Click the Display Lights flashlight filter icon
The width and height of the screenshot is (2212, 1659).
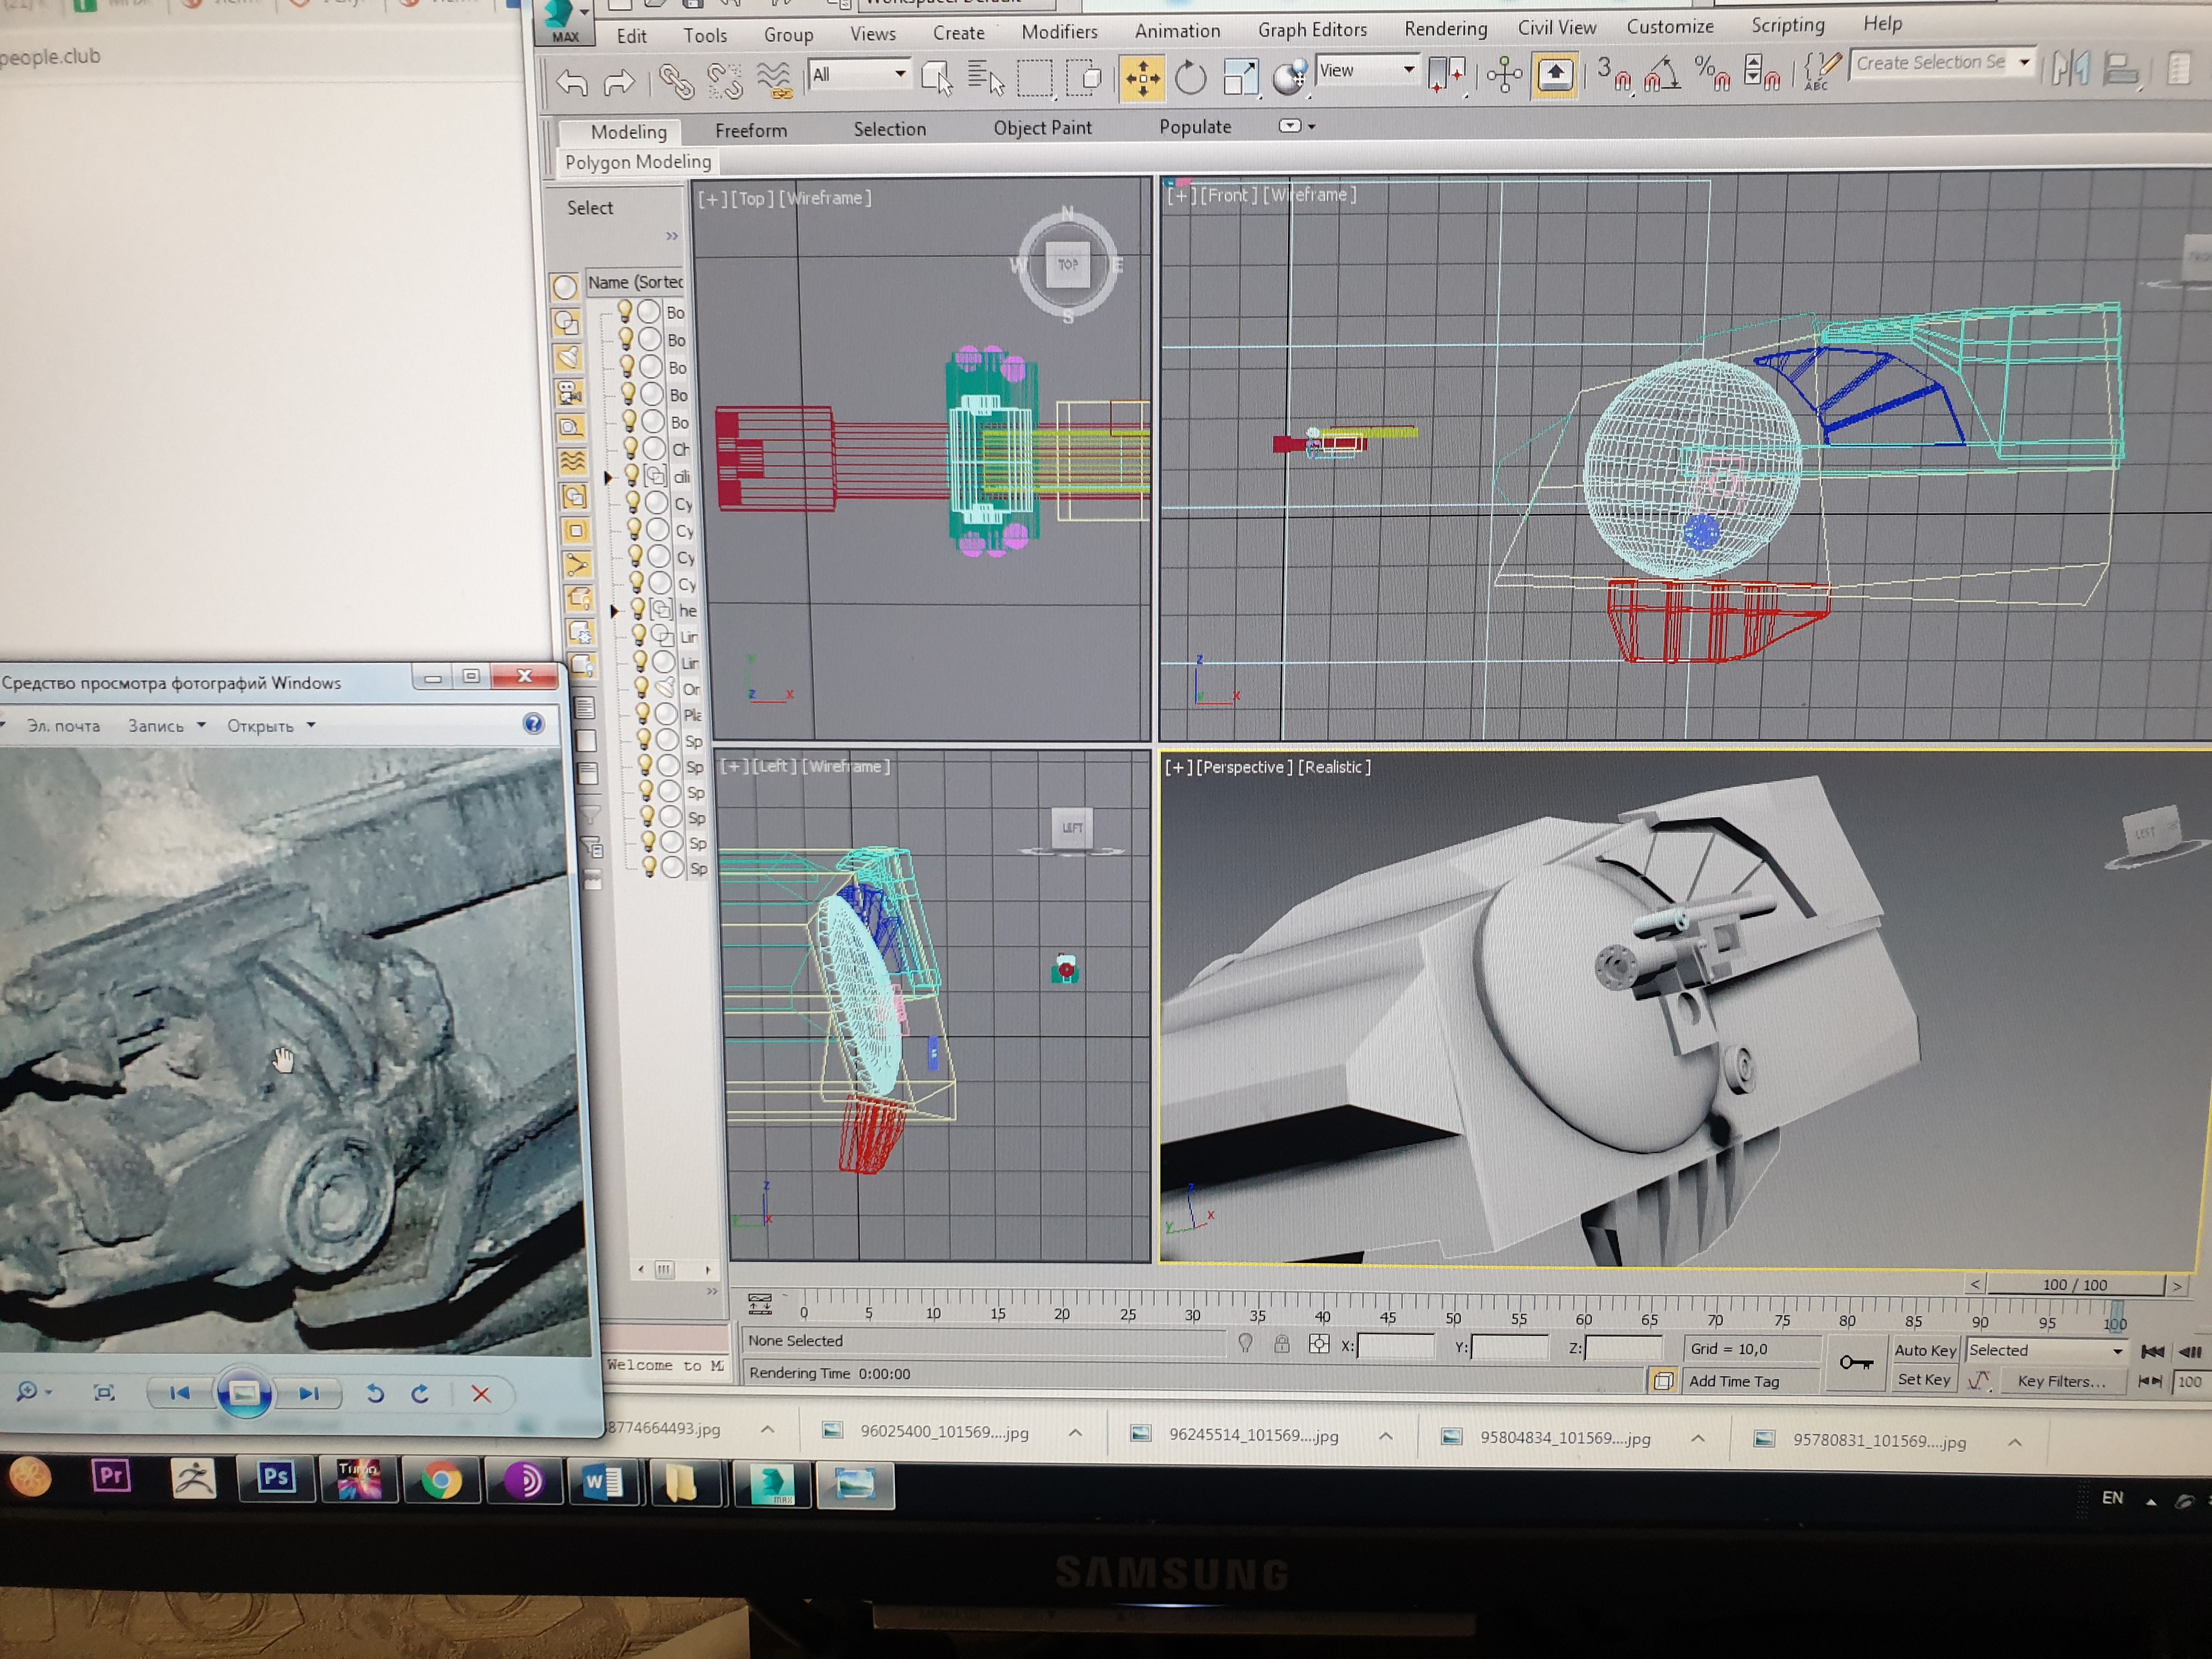[567, 357]
